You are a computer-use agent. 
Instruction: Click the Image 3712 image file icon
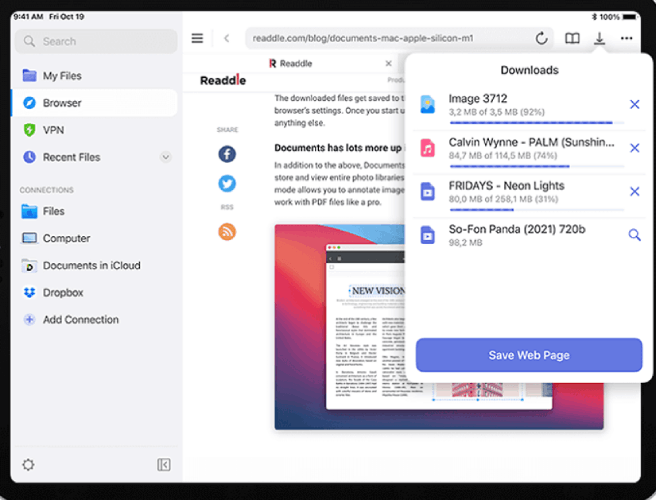(x=428, y=105)
